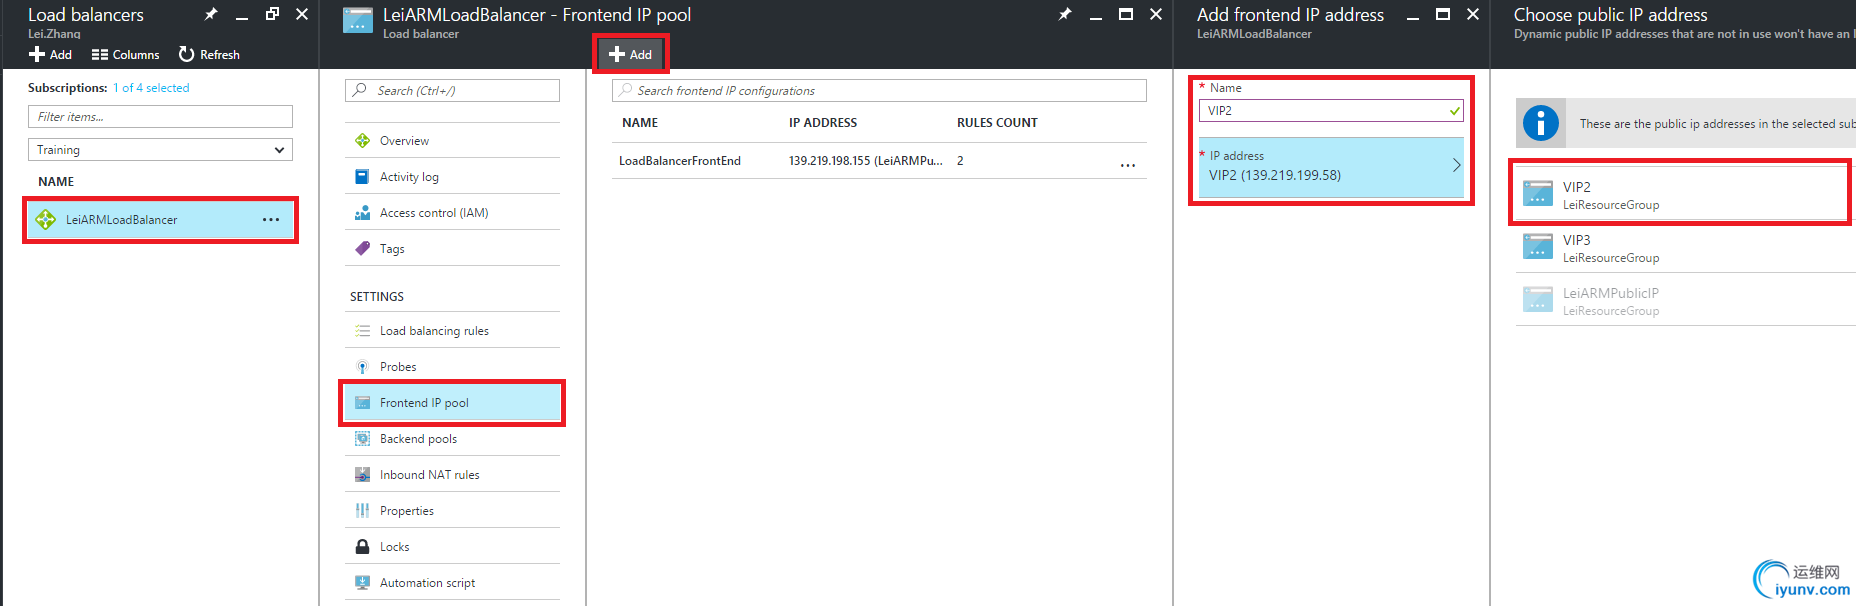Click the Backend pools icon

[362, 439]
